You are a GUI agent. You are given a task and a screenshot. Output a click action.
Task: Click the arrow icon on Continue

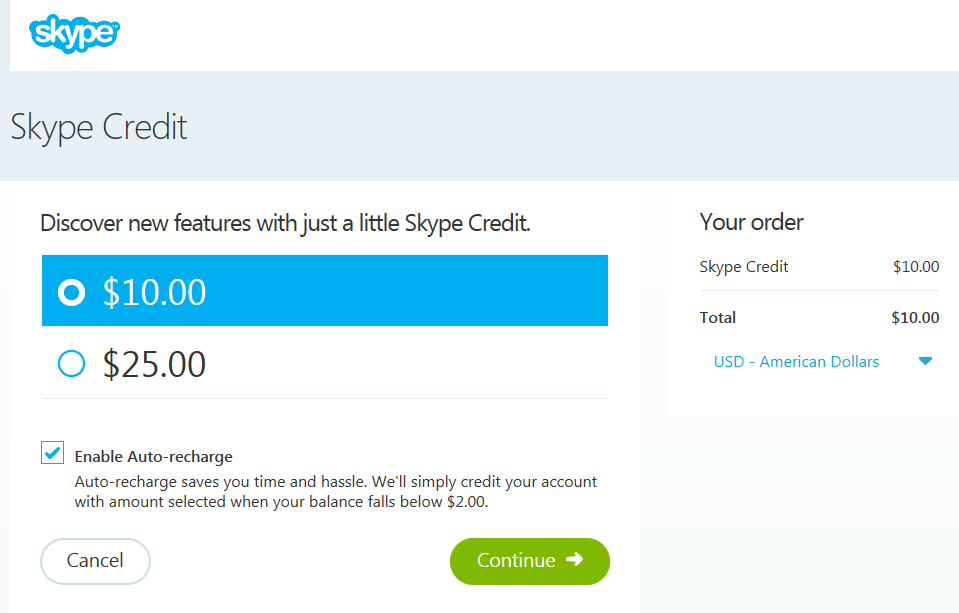pos(574,559)
